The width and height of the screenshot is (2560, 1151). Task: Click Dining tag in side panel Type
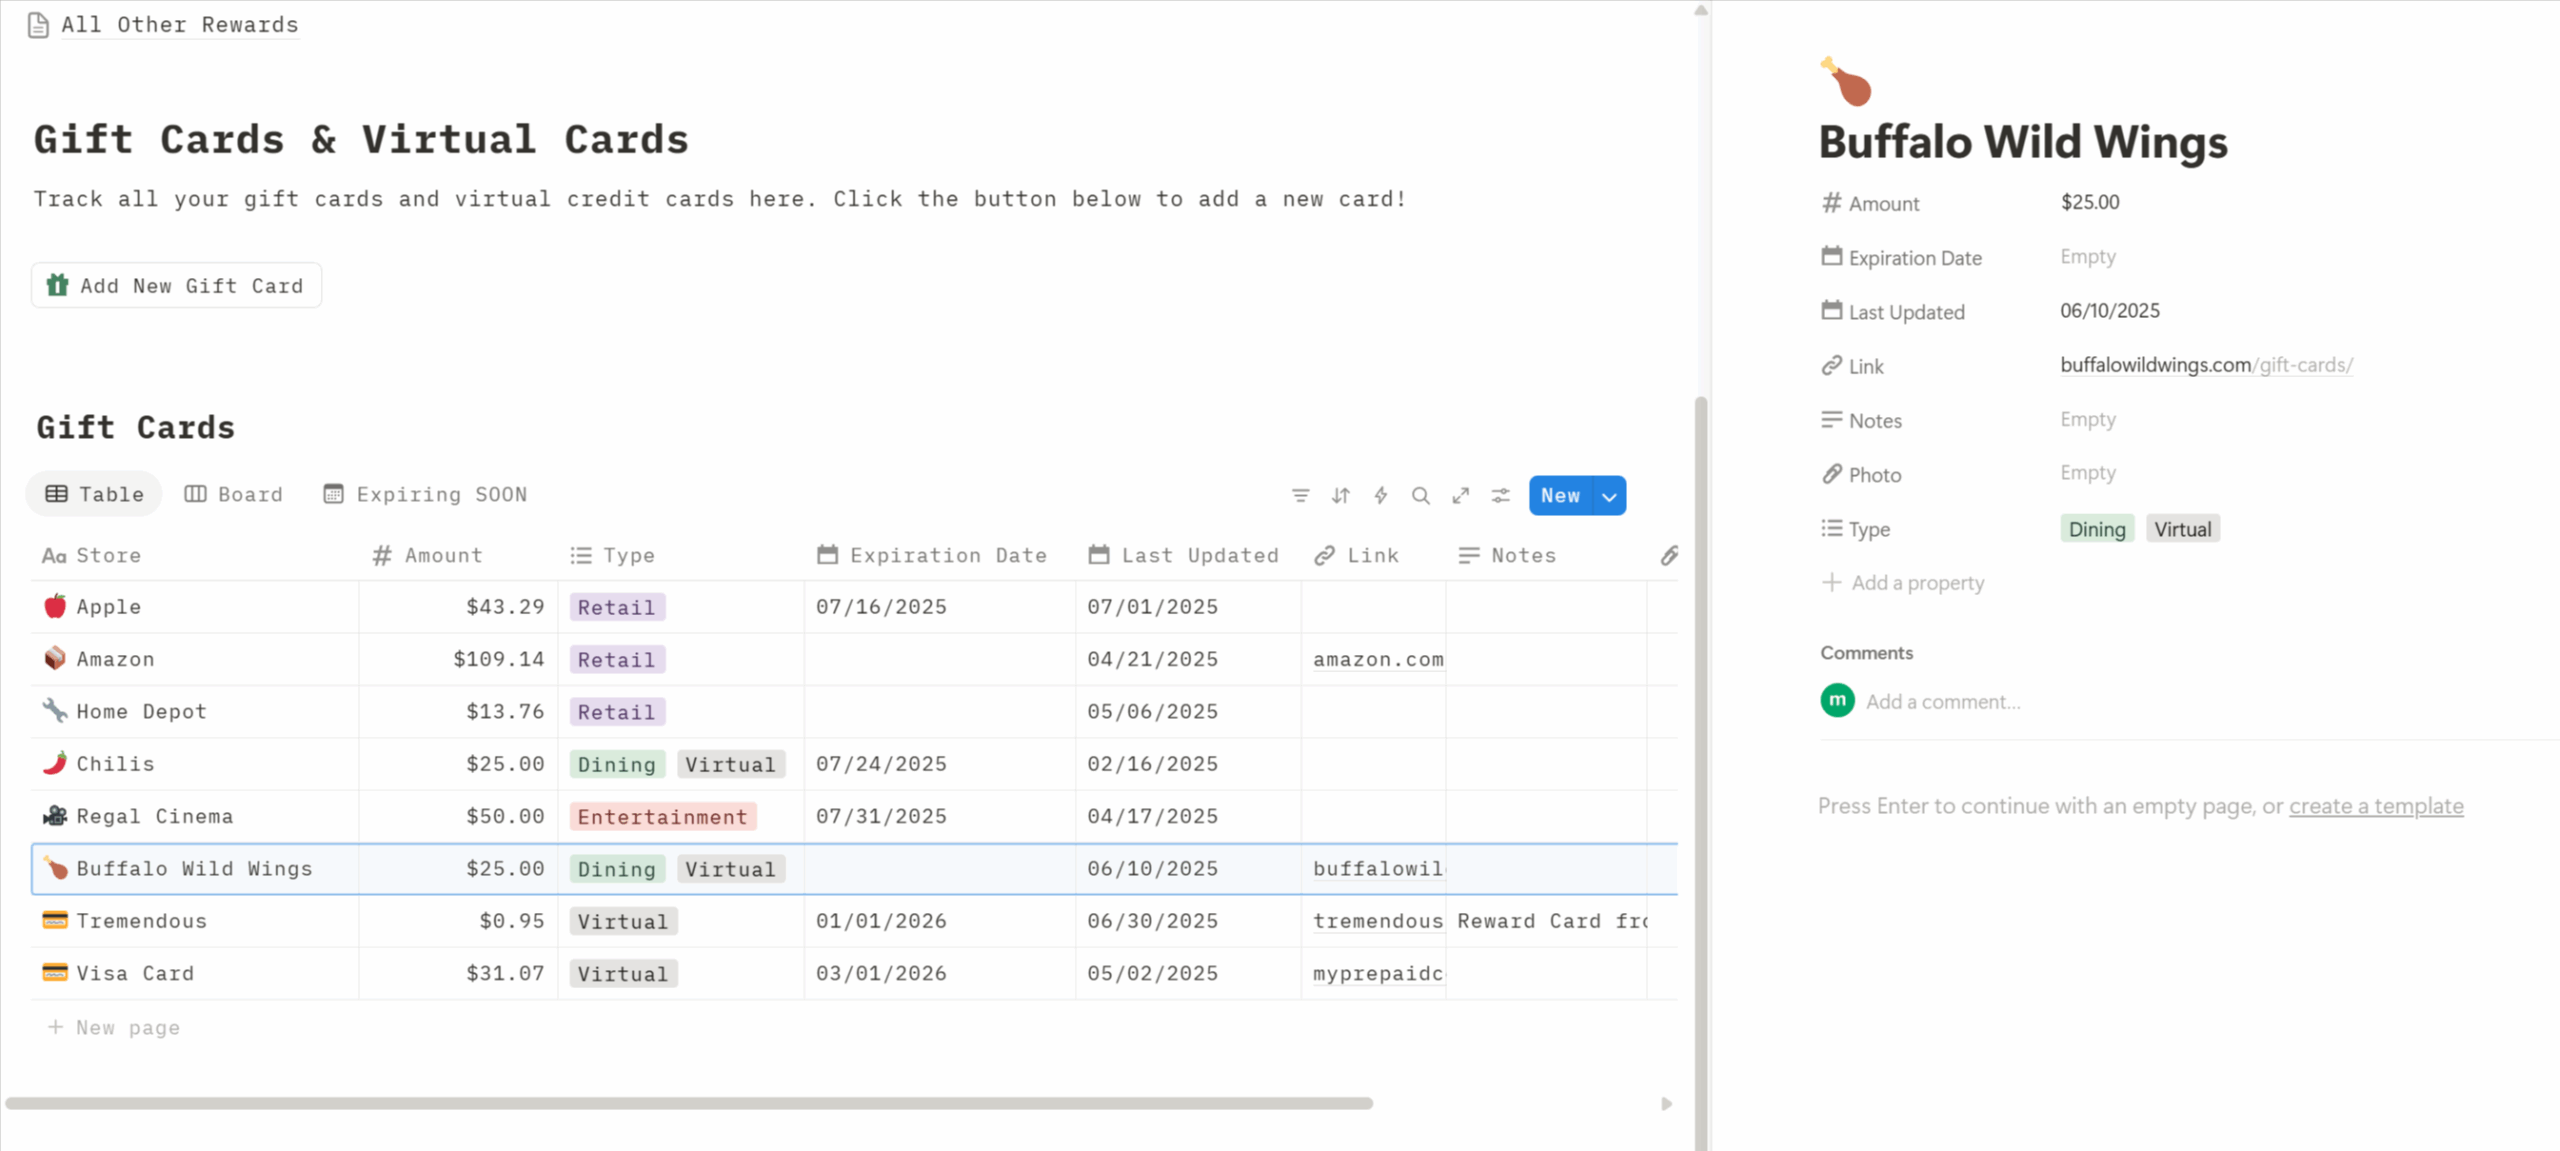[x=2097, y=529]
